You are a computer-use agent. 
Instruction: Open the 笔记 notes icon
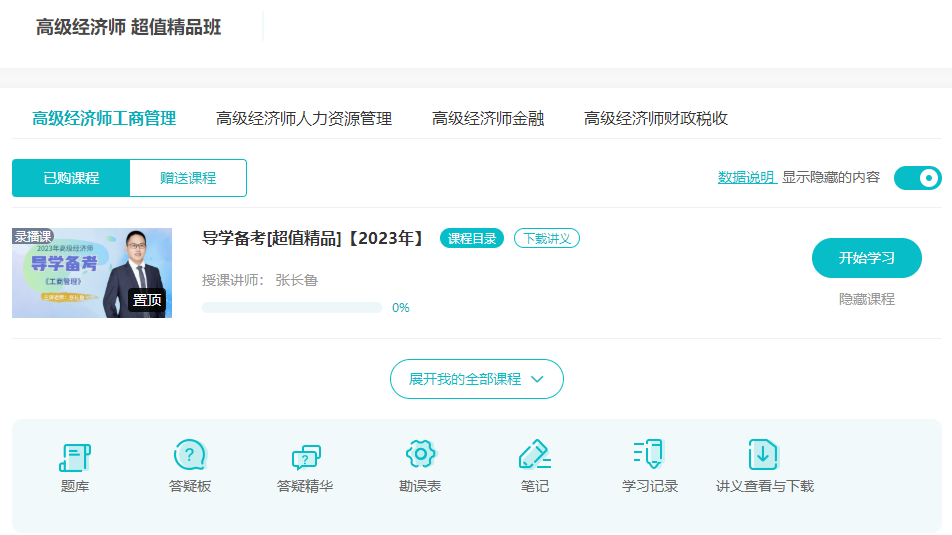pyautogui.click(x=535, y=457)
